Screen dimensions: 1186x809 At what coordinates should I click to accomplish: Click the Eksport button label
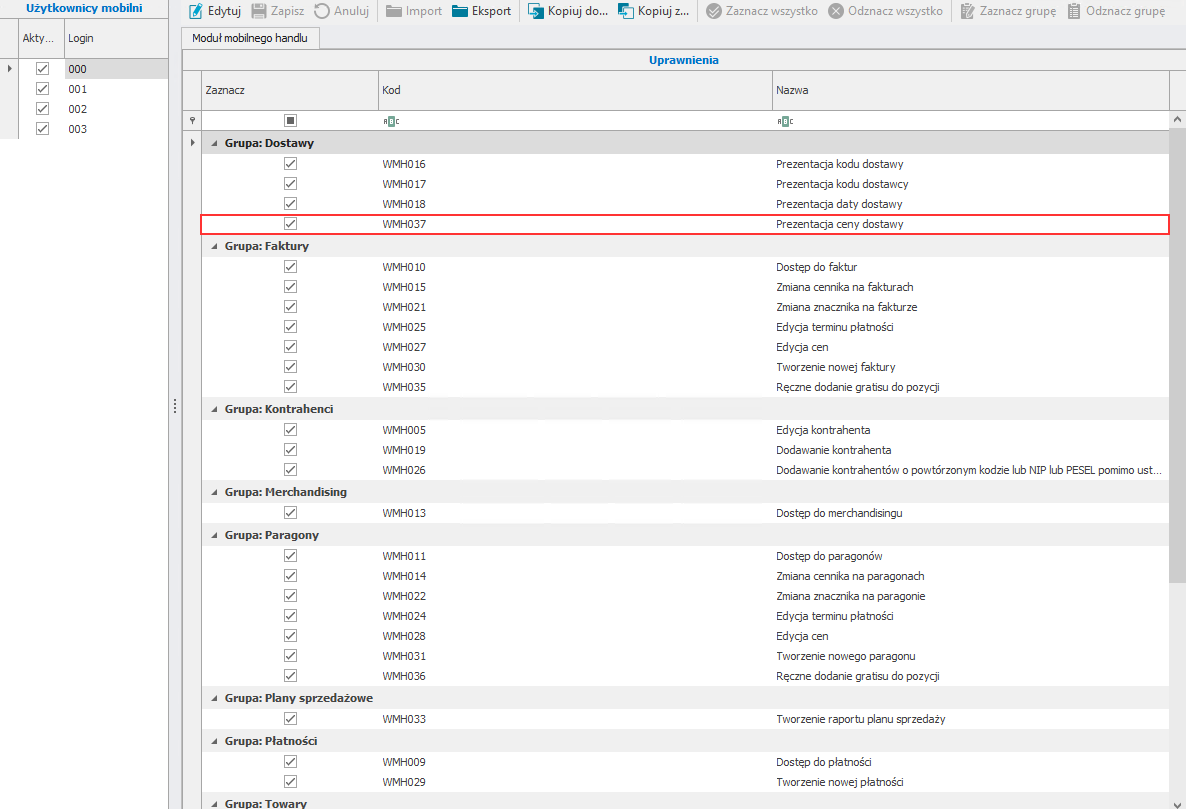tap(492, 11)
